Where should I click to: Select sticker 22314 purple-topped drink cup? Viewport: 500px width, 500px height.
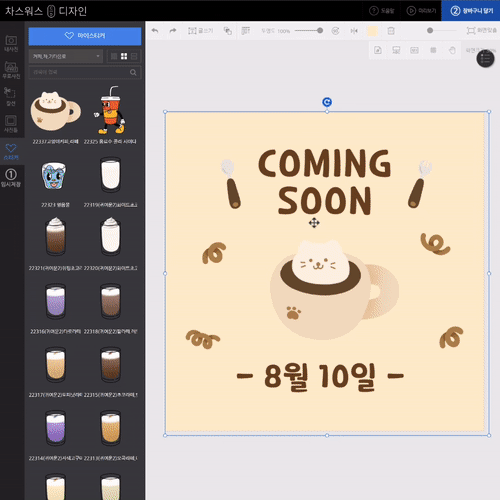coord(56,428)
